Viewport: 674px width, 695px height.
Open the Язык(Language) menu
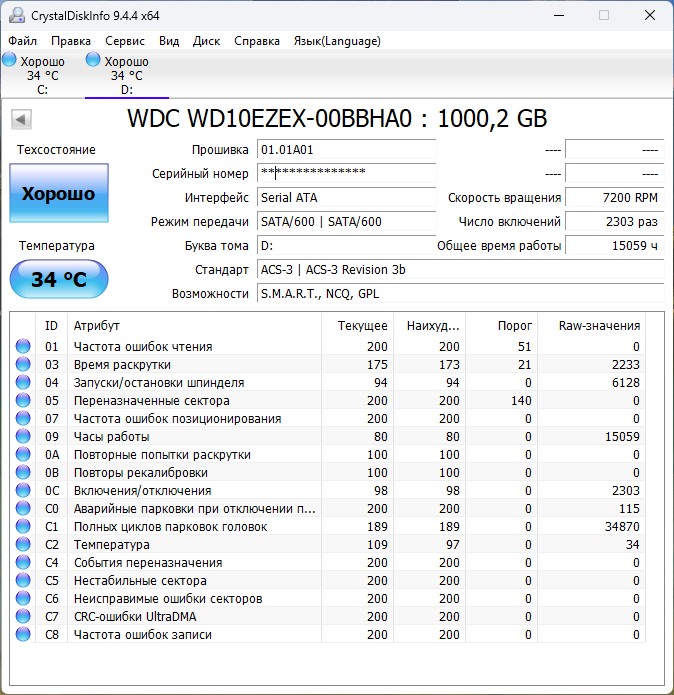[337, 41]
